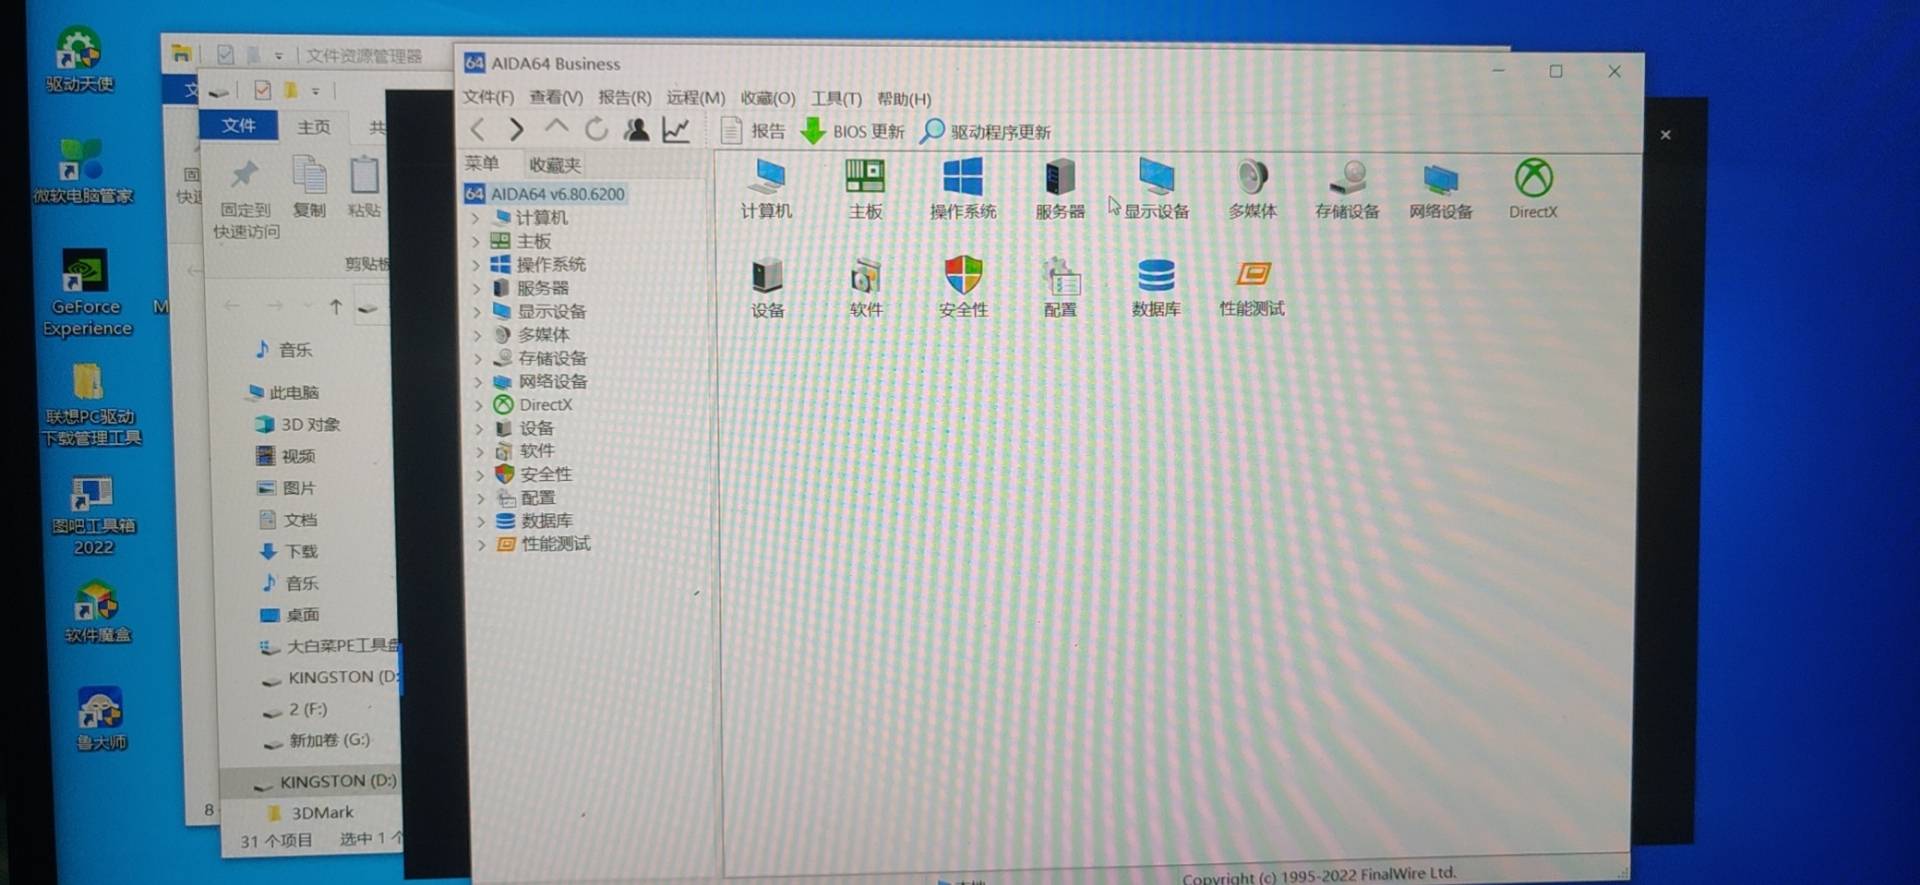Expand the 性能测试 tree node chevron

(481, 545)
